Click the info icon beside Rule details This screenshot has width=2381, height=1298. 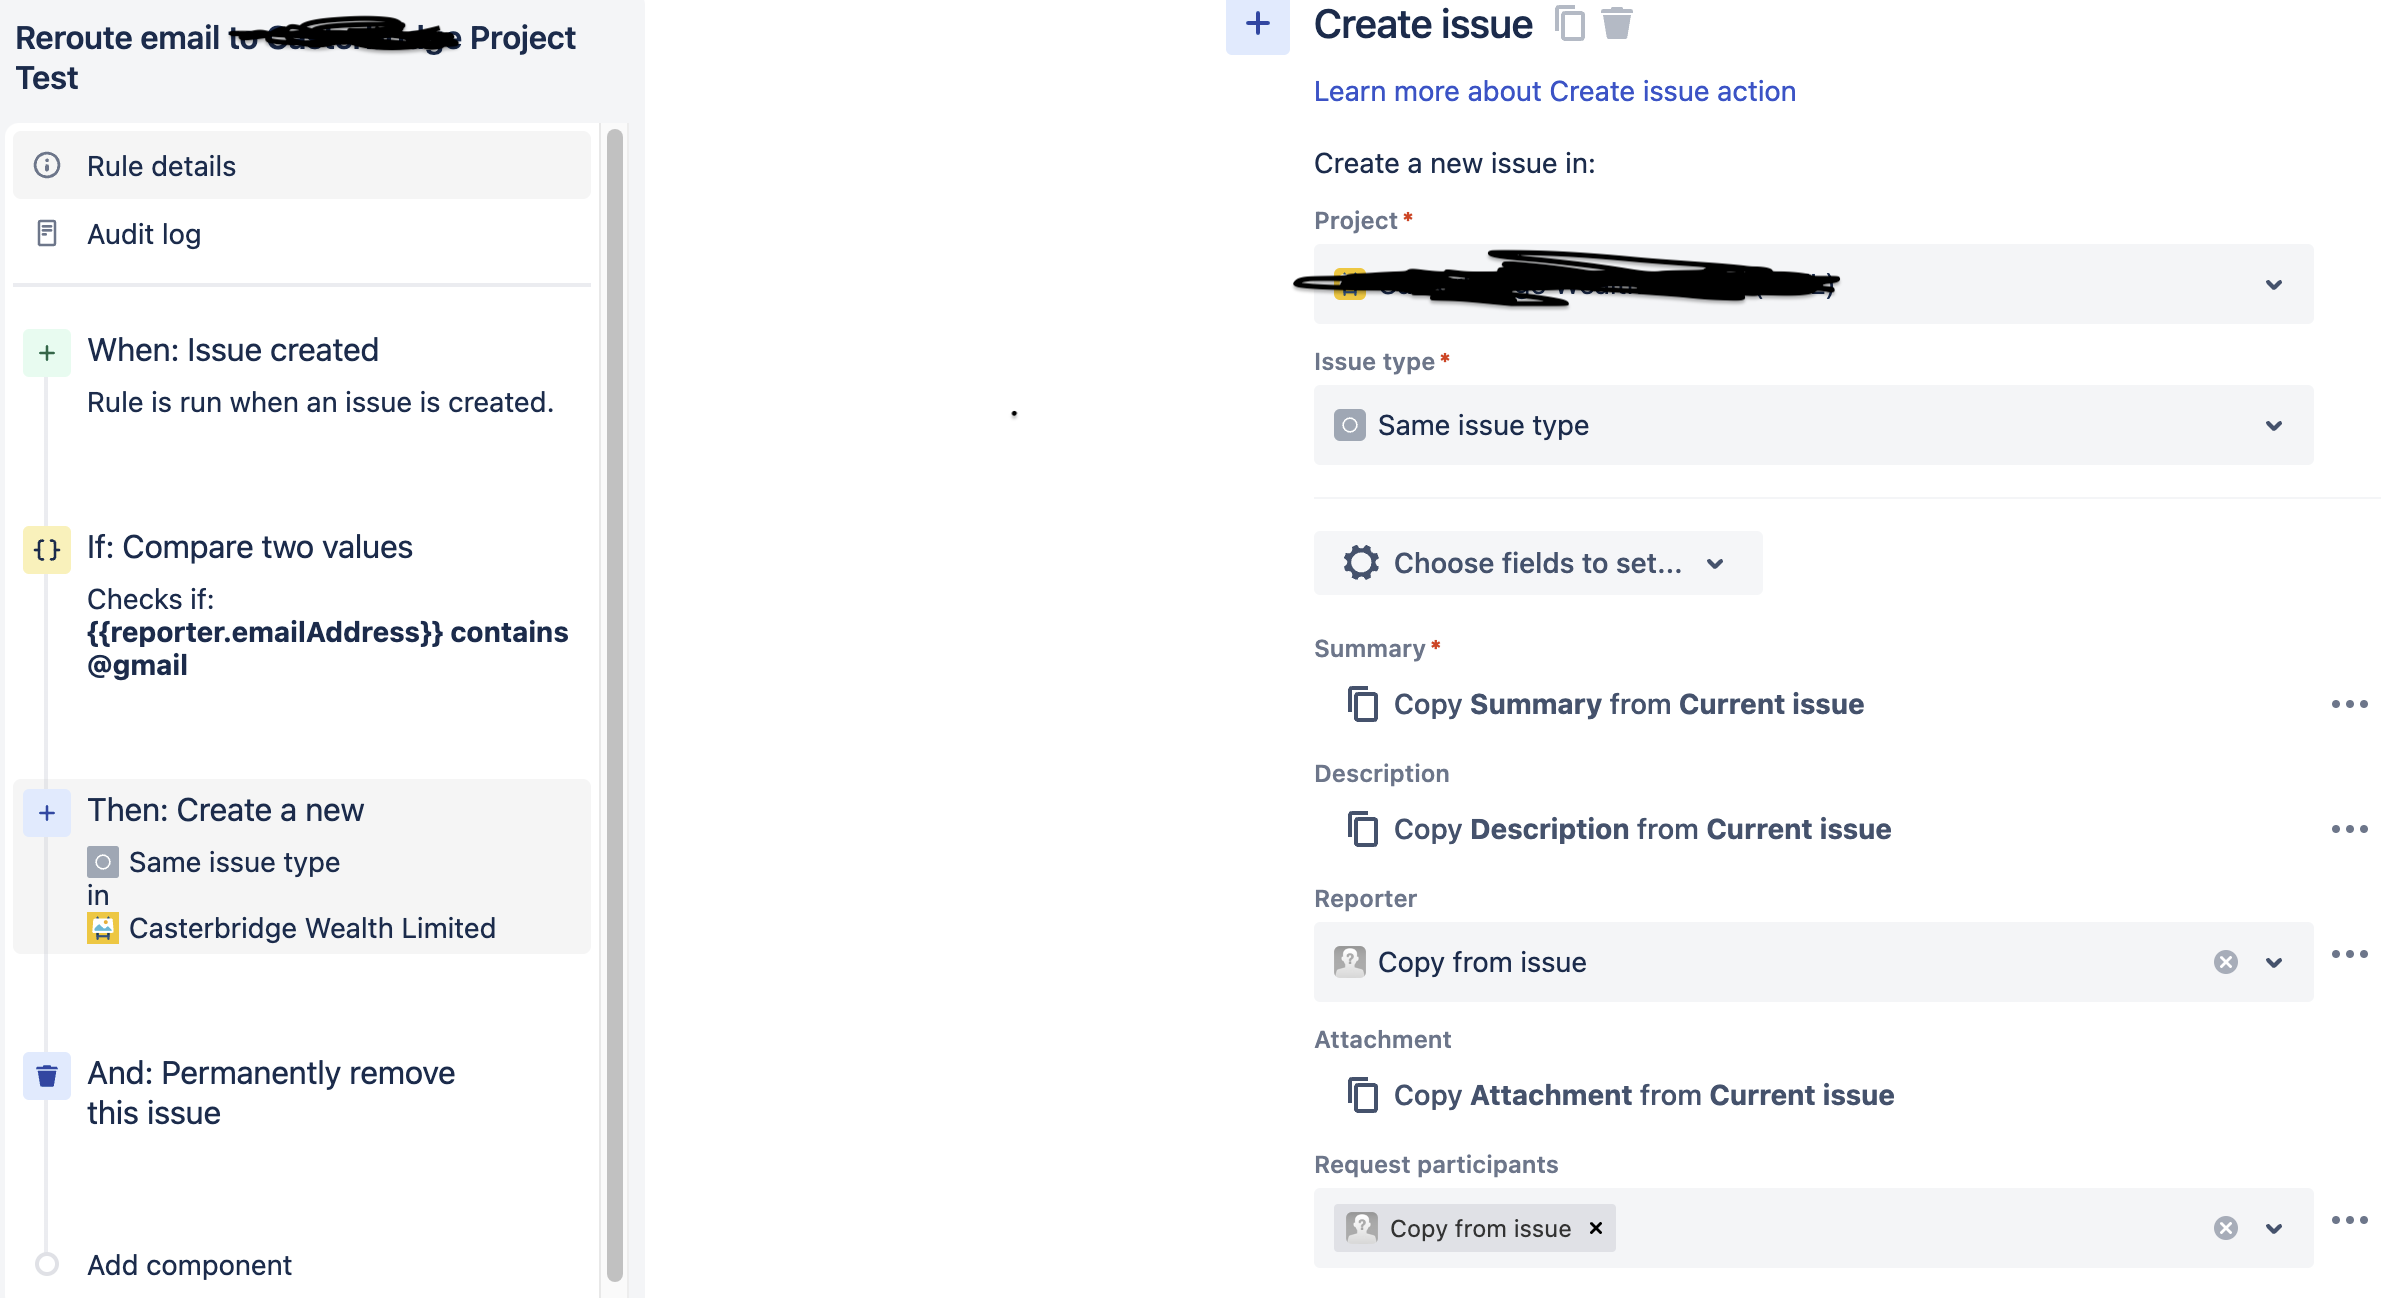[x=47, y=166]
